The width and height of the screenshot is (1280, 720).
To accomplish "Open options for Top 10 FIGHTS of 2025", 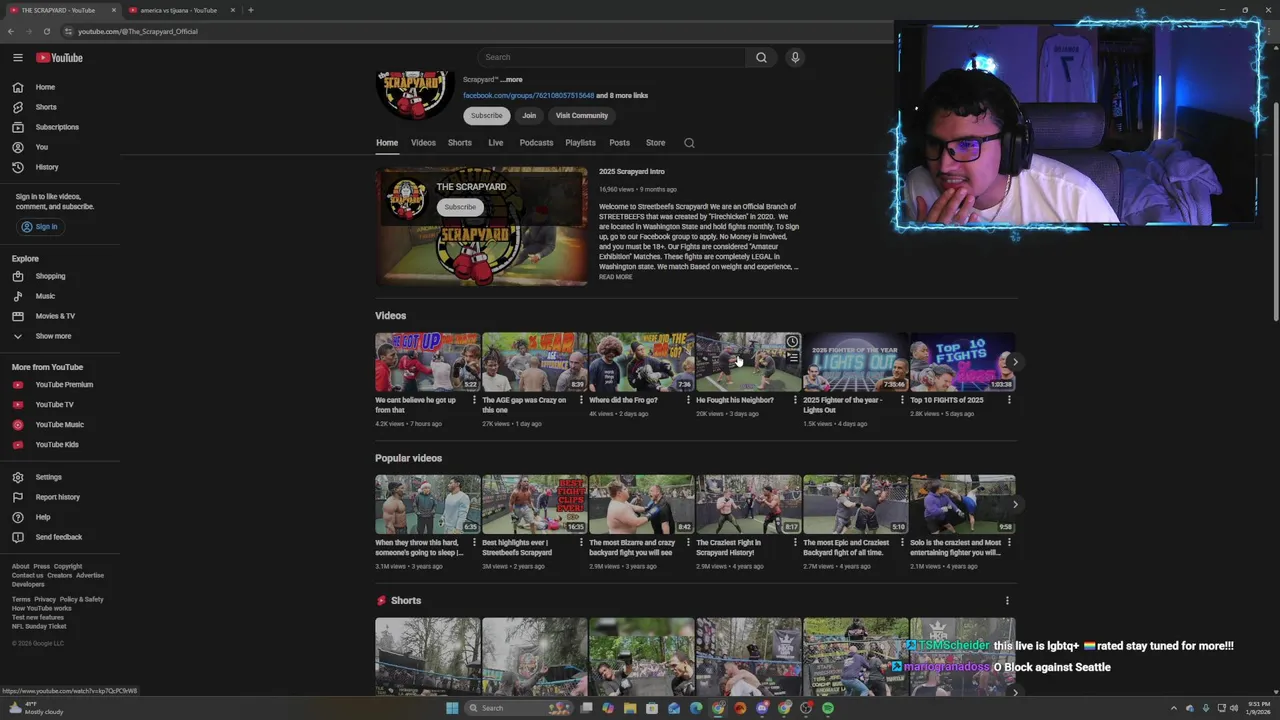I will coord(1009,400).
